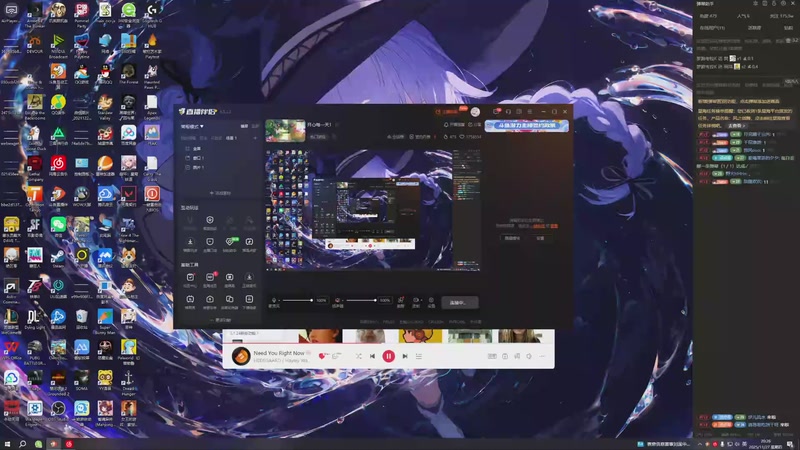This screenshot has height=450, width=800.
Task: Select the Scene 1 tab
Action: click(x=232, y=138)
